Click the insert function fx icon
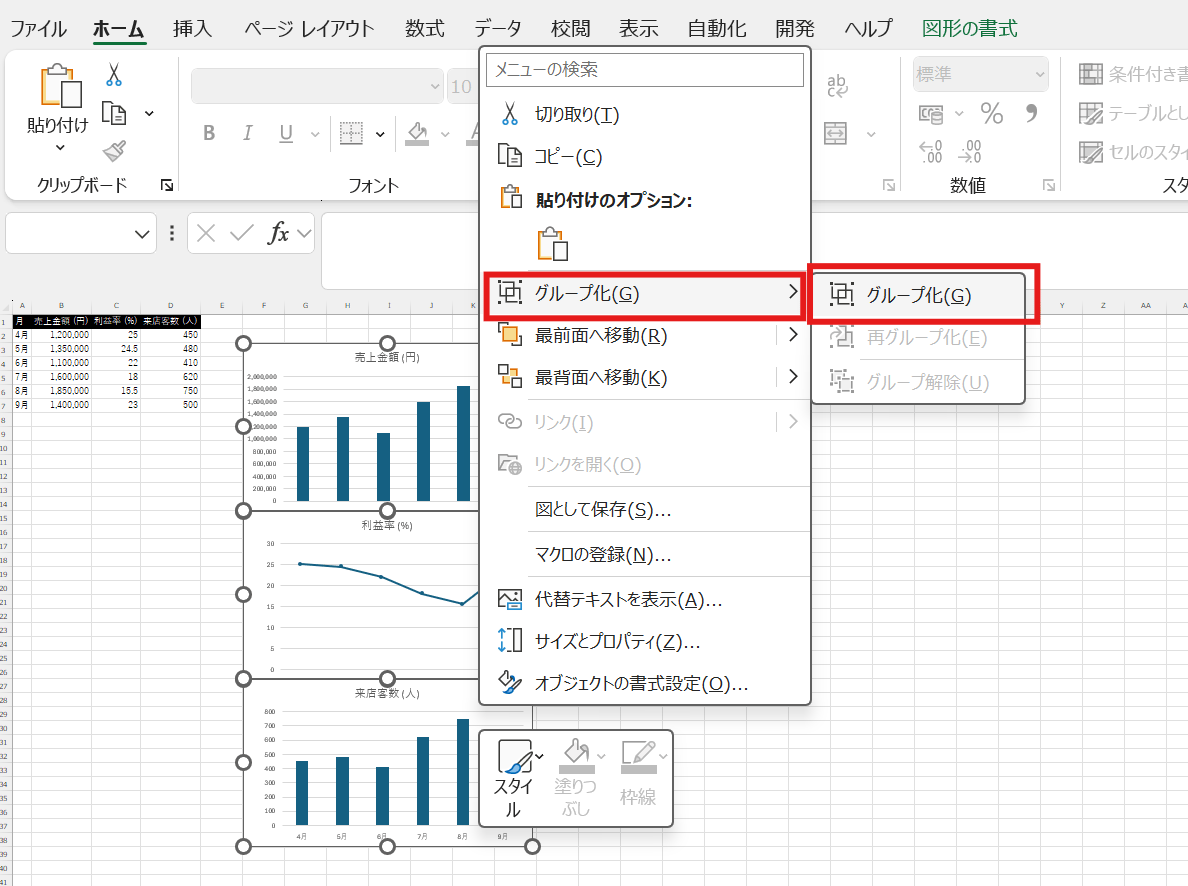1188x886 pixels. [x=279, y=233]
